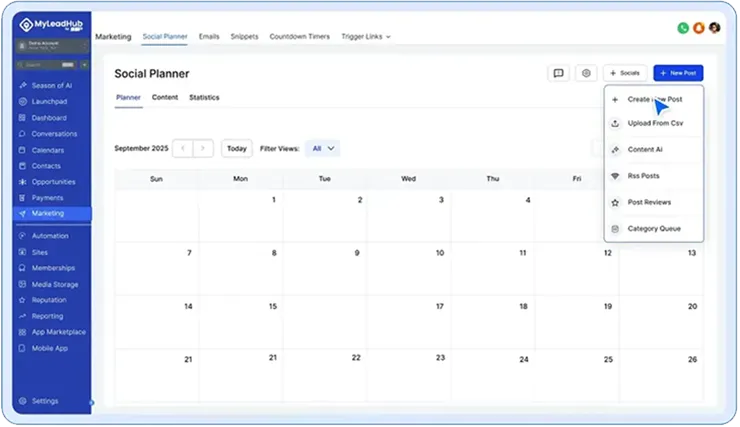Viewport: 740px width, 427px height.
Task: Open Countdown Timers tab
Action: [300, 36]
